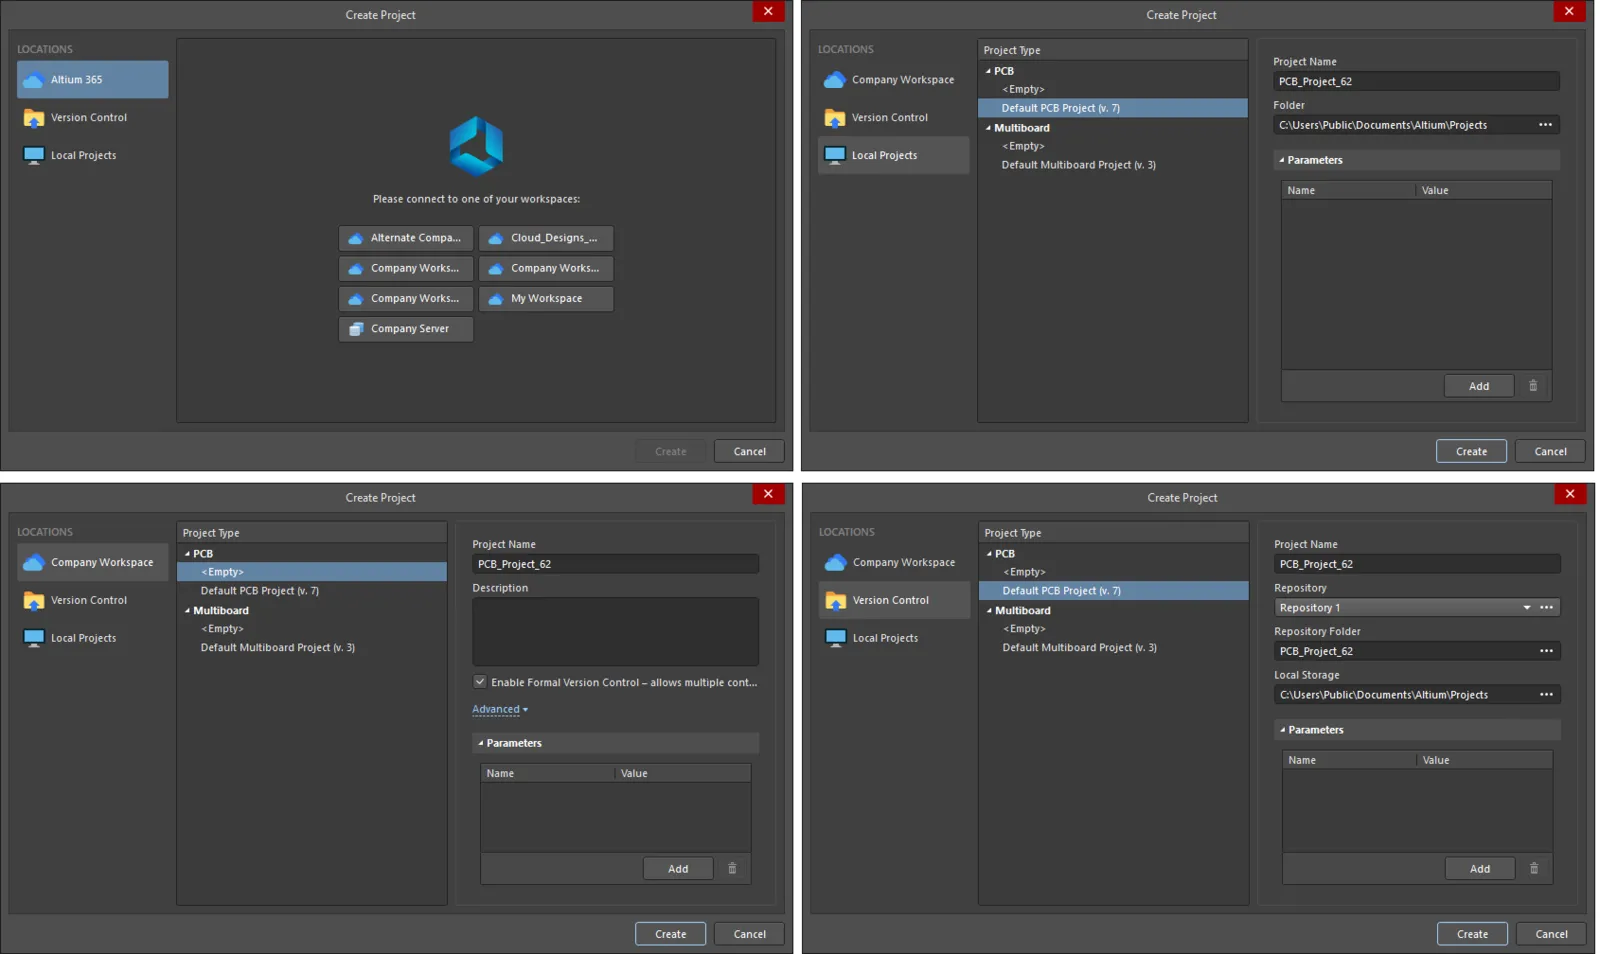Delete parameter trash icon in top-right dialog
The height and width of the screenshot is (954, 1600).
(x=1533, y=386)
